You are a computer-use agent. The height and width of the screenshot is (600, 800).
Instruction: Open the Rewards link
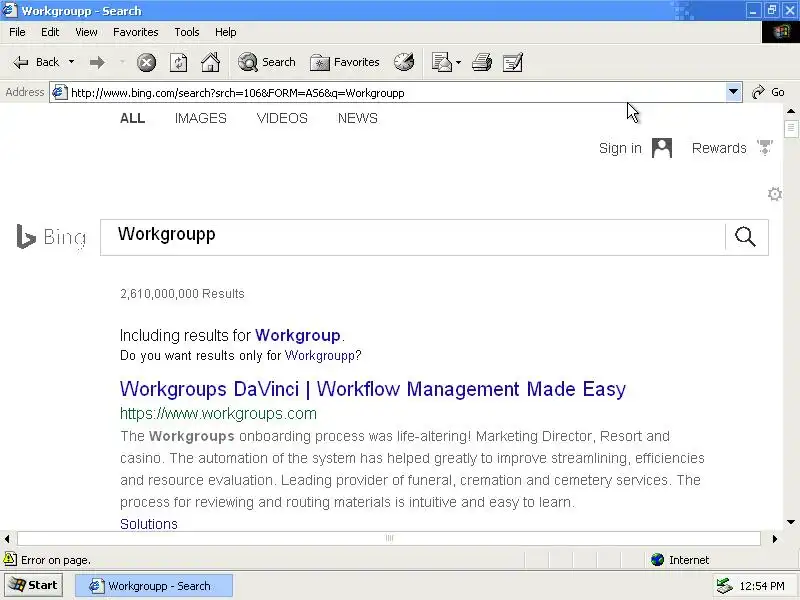click(x=719, y=148)
